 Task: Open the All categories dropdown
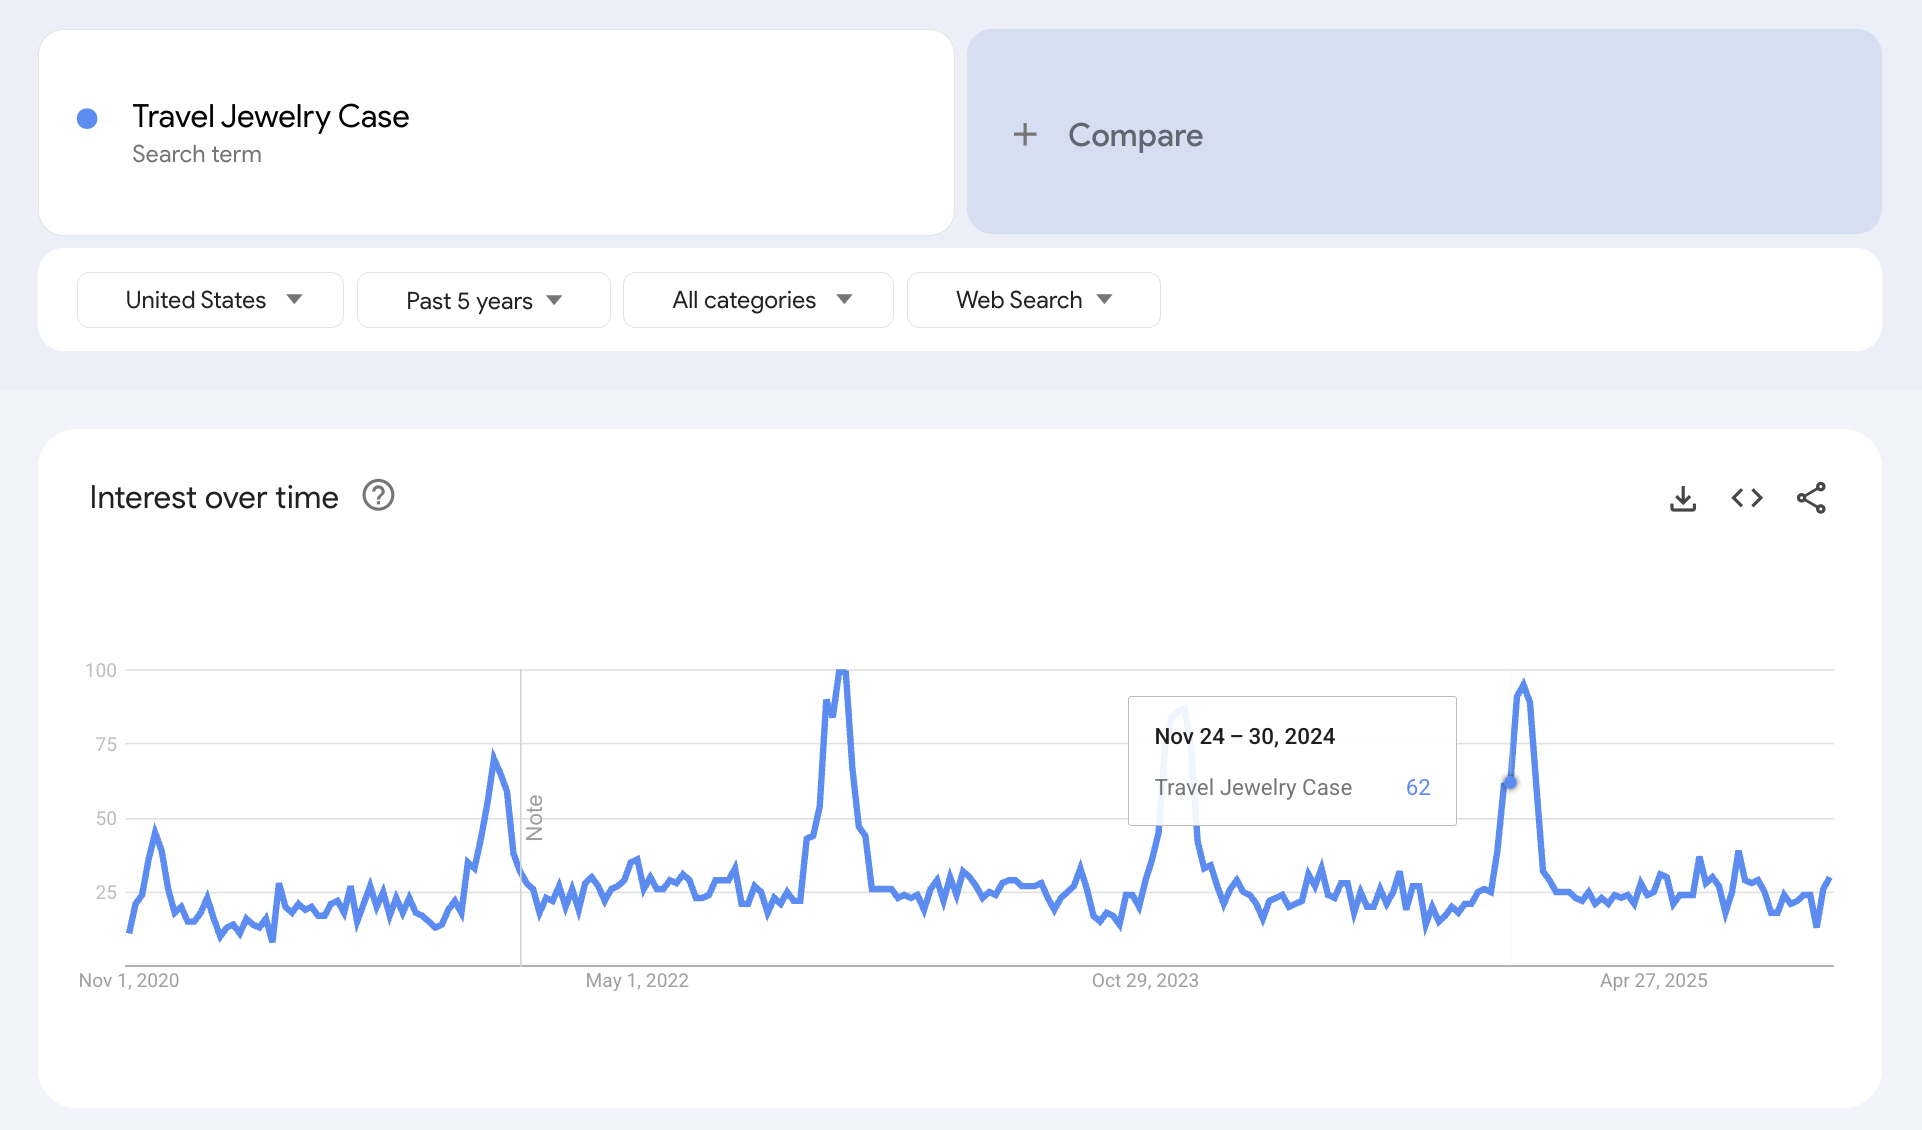(x=758, y=300)
